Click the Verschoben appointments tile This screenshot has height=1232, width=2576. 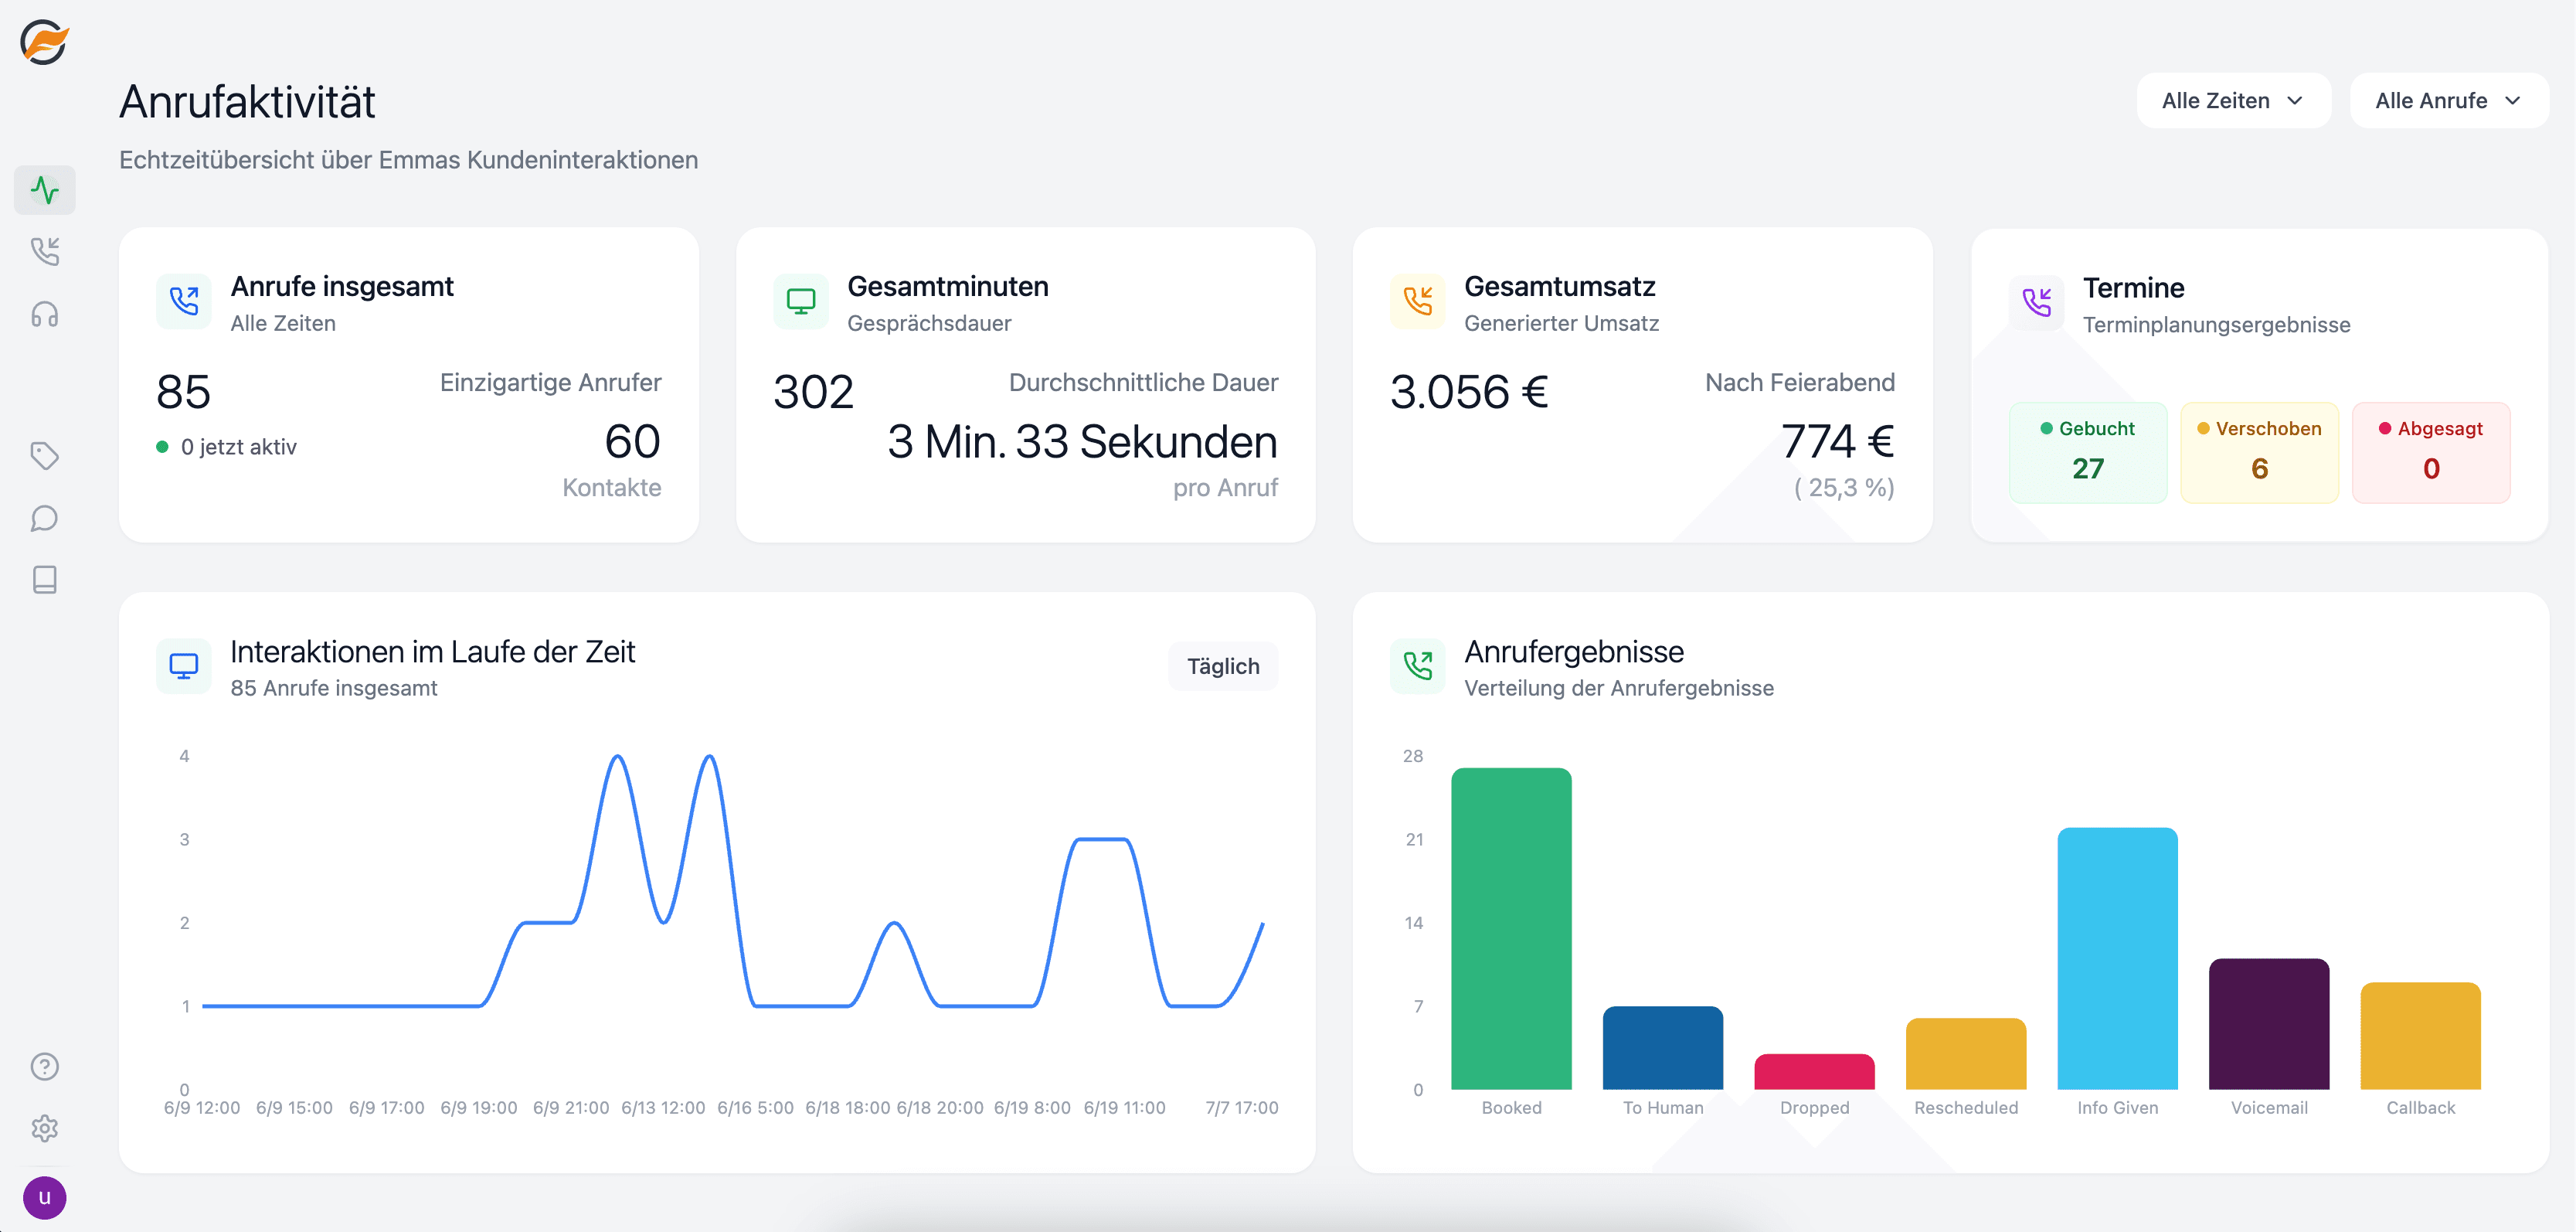[2258, 452]
